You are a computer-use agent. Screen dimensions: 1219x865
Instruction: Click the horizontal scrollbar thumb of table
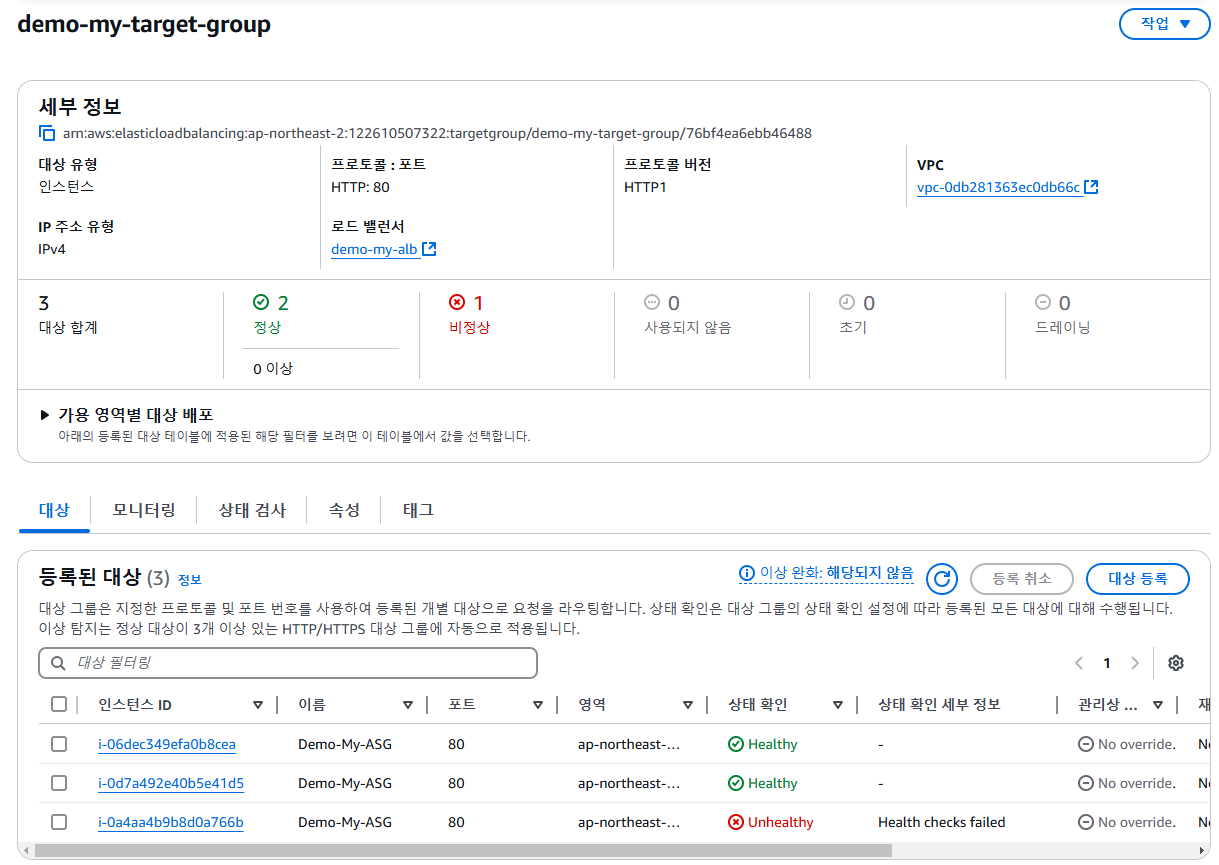tap(461, 851)
